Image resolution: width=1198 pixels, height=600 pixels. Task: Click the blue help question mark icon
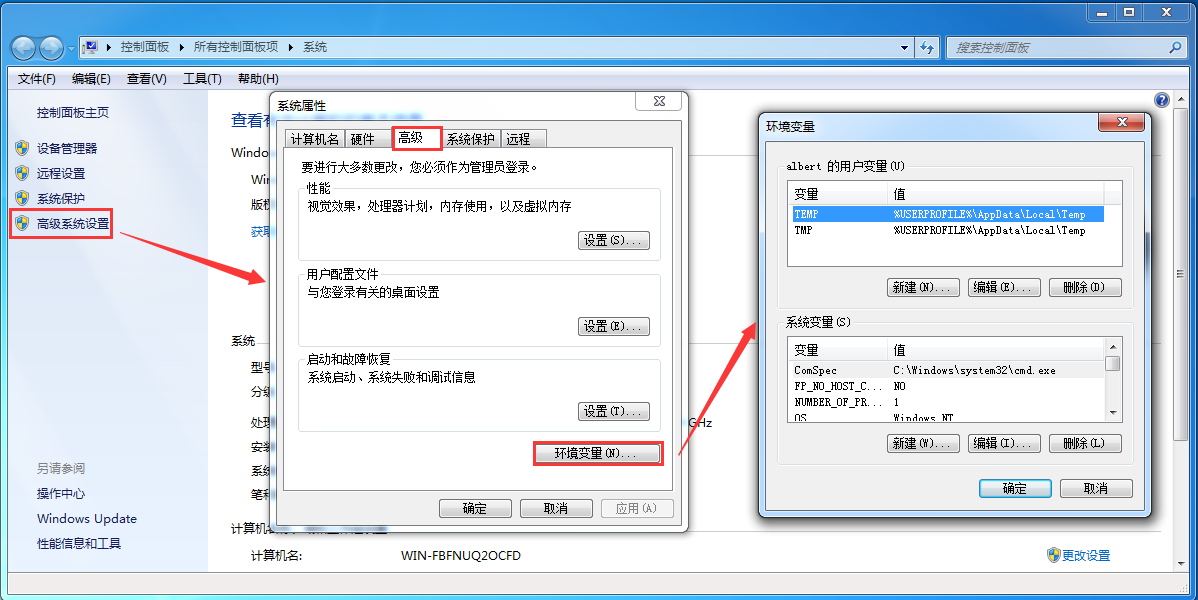pos(1161,100)
